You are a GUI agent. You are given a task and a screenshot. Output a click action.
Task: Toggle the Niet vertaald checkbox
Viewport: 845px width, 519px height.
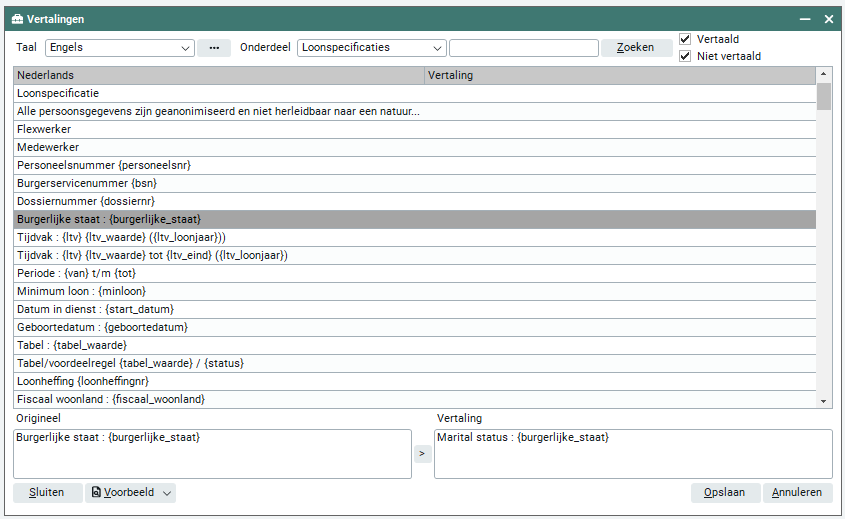685,56
